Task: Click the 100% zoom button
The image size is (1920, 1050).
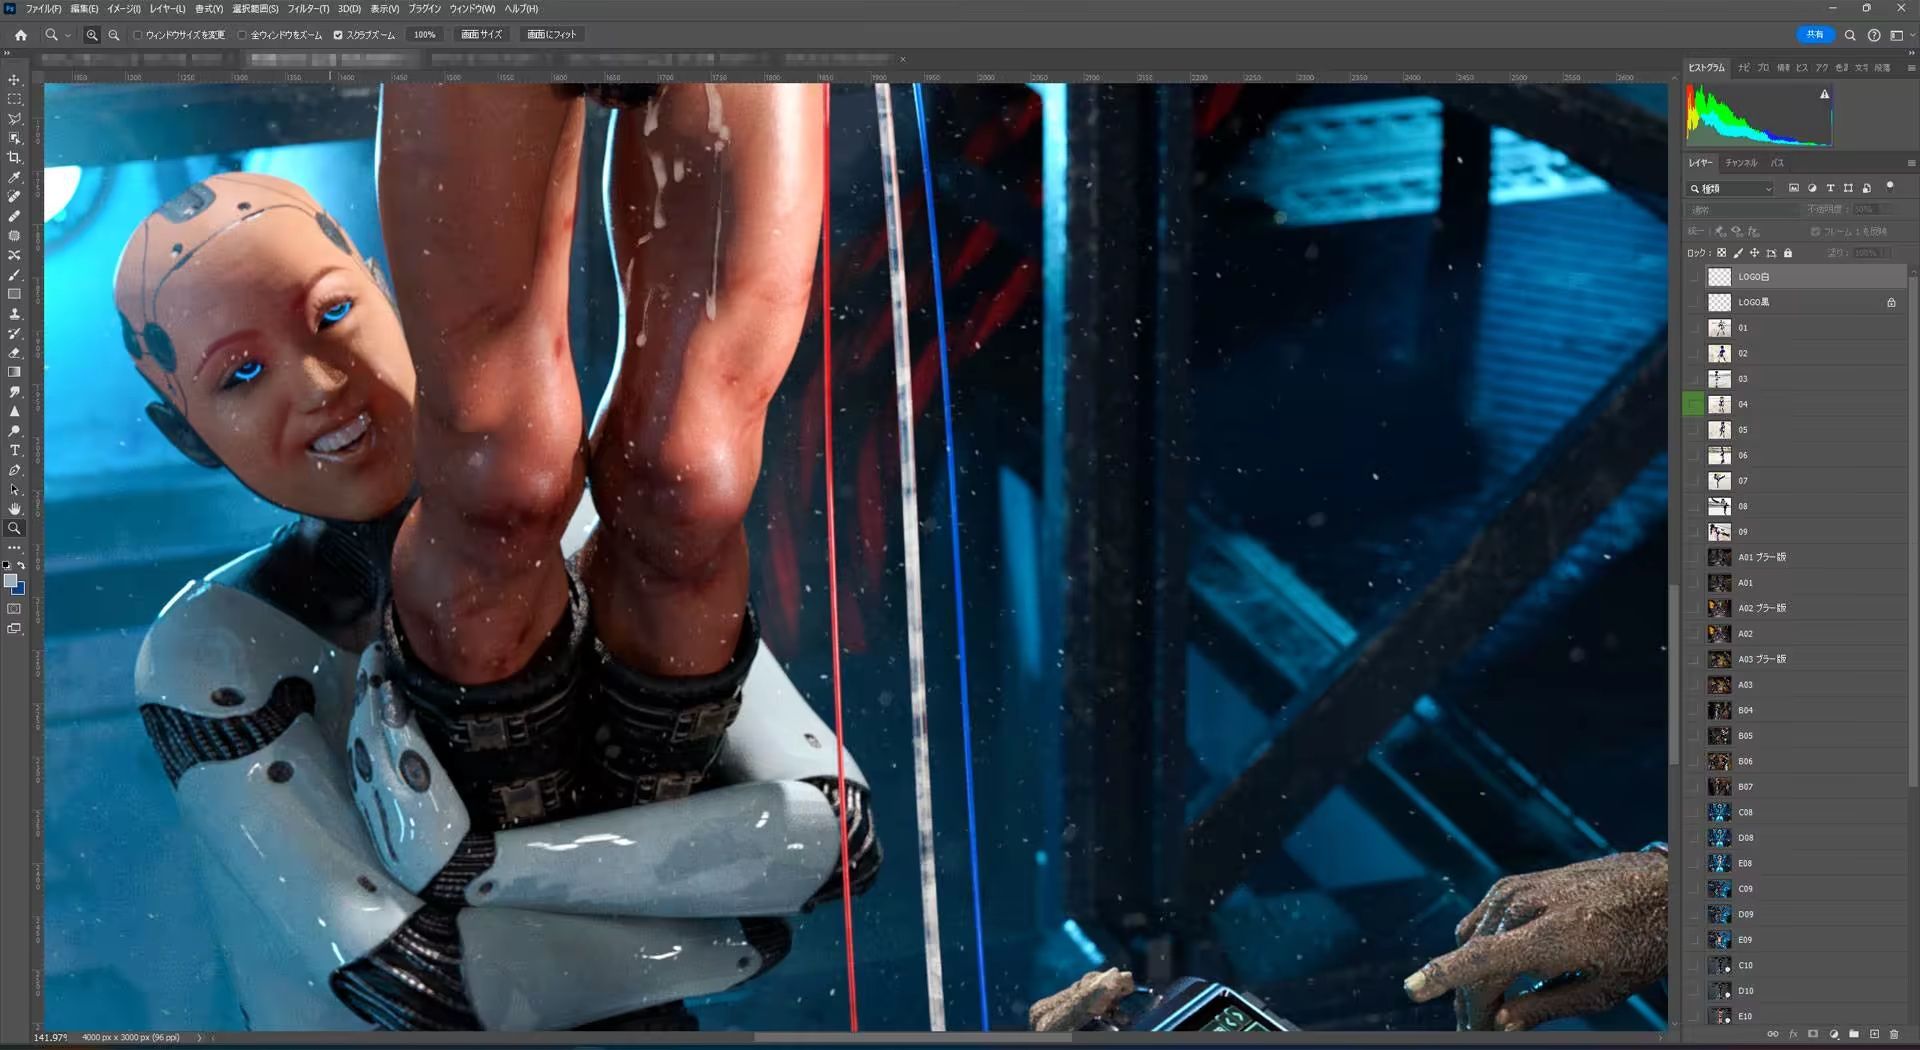Action: [425, 35]
